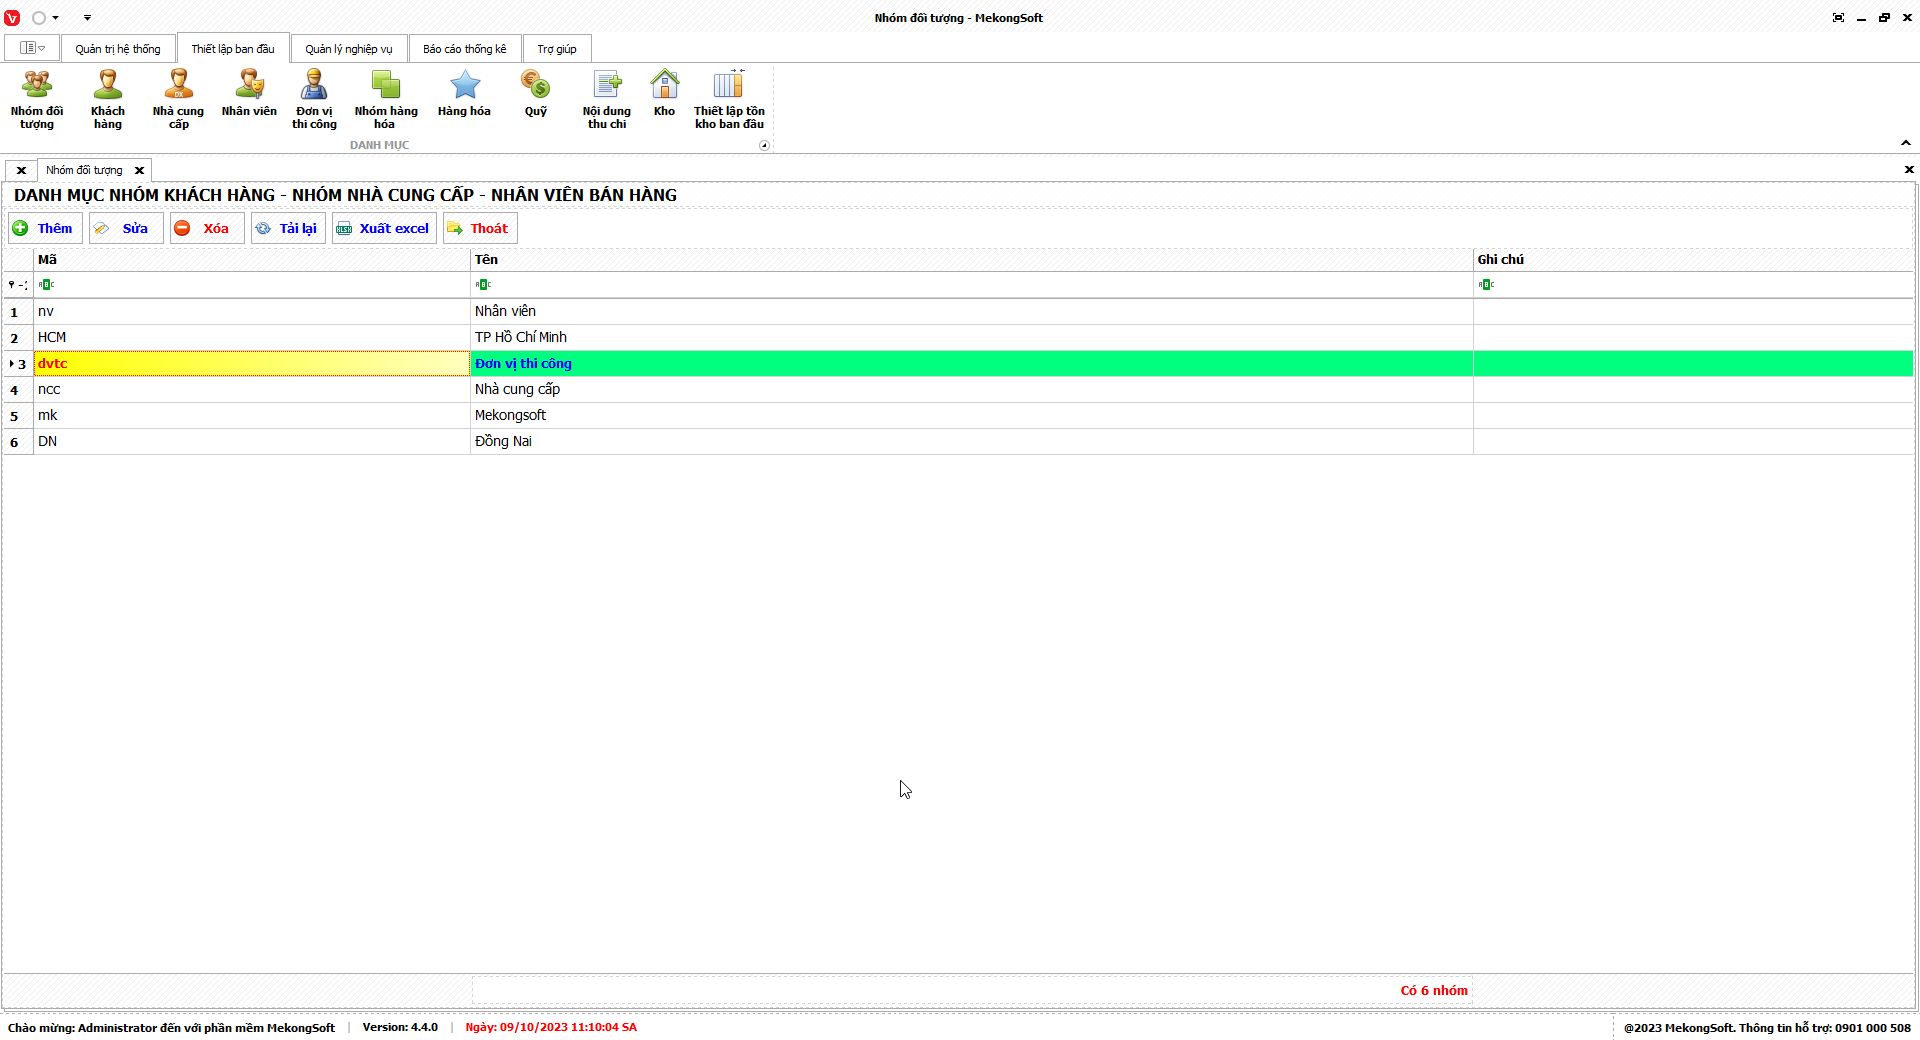Image resolution: width=1920 pixels, height=1040 pixels.
Task: Open Kho warehouse catalog
Action: tap(664, 94)
